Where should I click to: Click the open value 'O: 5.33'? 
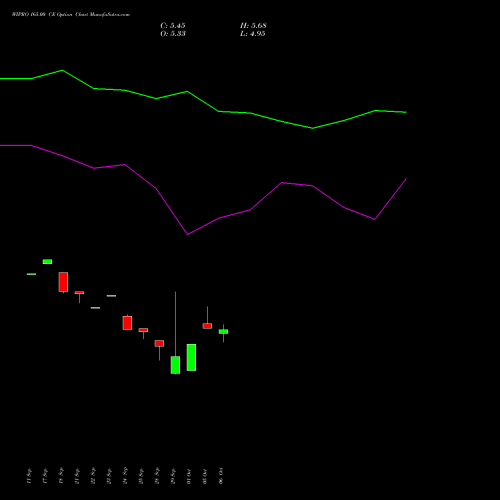tap(173, 34)
